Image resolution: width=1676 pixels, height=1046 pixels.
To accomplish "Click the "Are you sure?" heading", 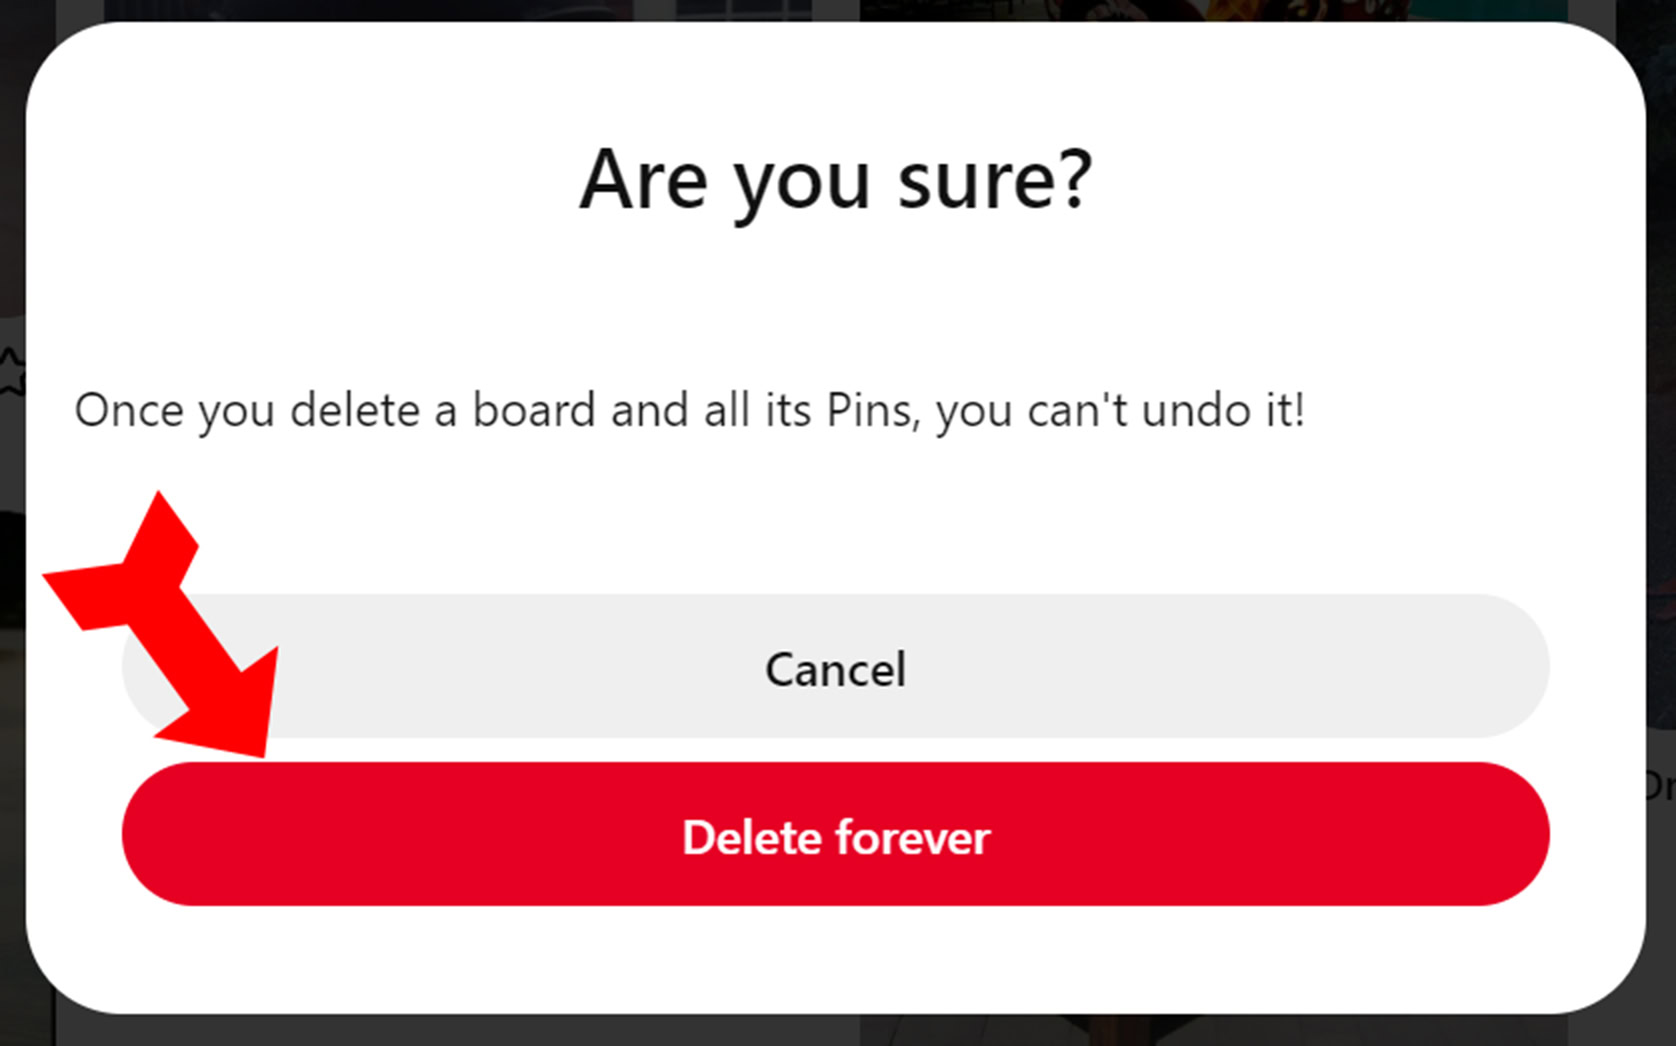I will (x=835, y=180).
